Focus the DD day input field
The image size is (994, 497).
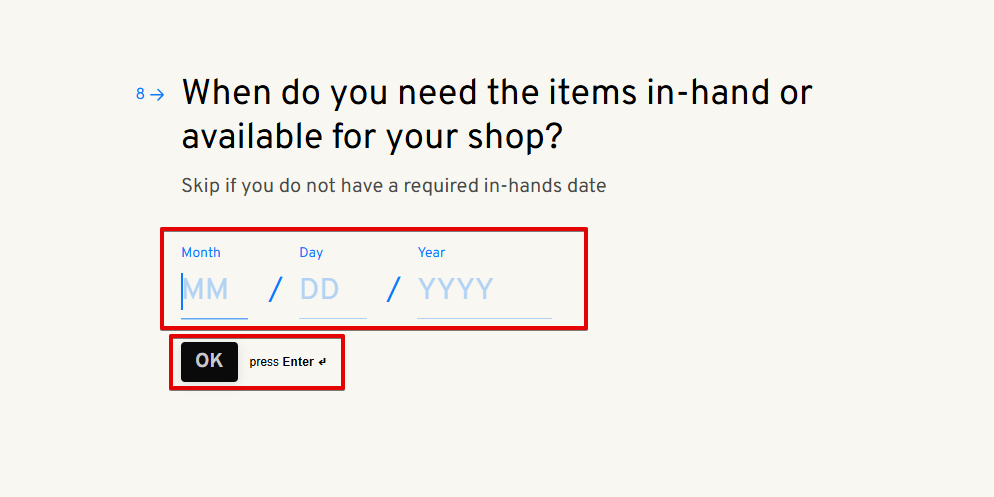(x=332, y=290)
